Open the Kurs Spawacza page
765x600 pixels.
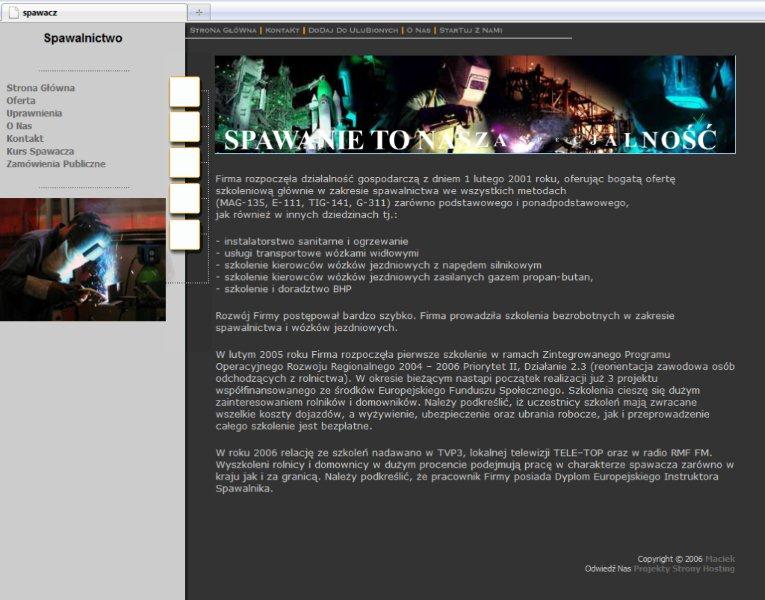click(x=40, y=151)
